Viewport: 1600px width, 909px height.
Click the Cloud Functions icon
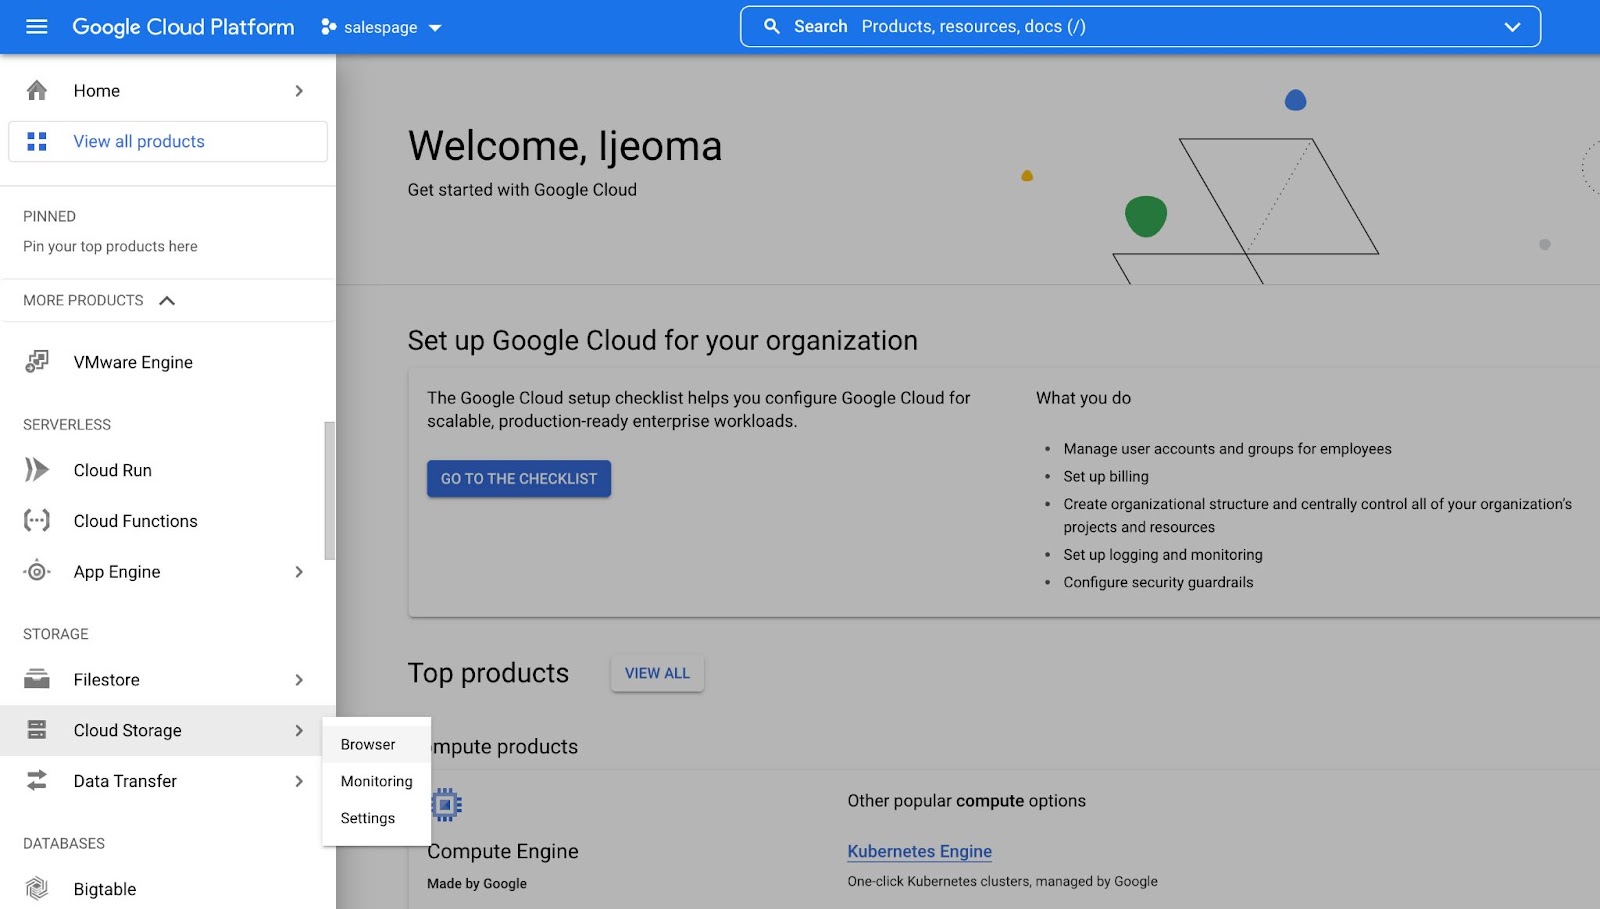37,520
